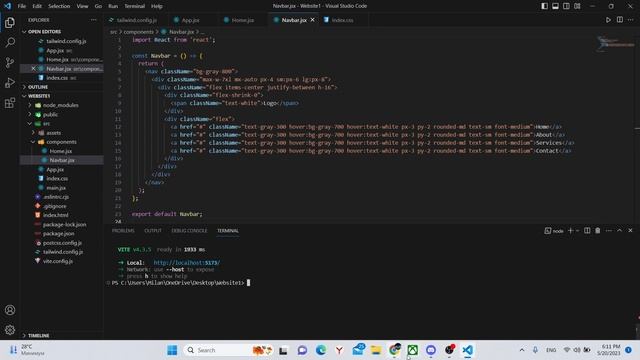640x360 pixels.
Task: Open vite.config.js in the file tree
Action: (x=61, y=261)
